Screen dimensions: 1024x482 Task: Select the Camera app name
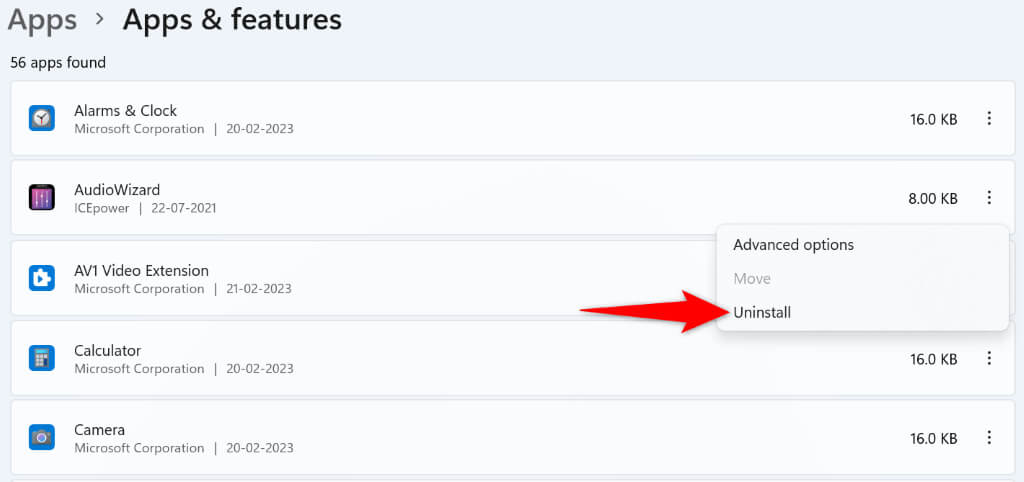click(98, 430)
